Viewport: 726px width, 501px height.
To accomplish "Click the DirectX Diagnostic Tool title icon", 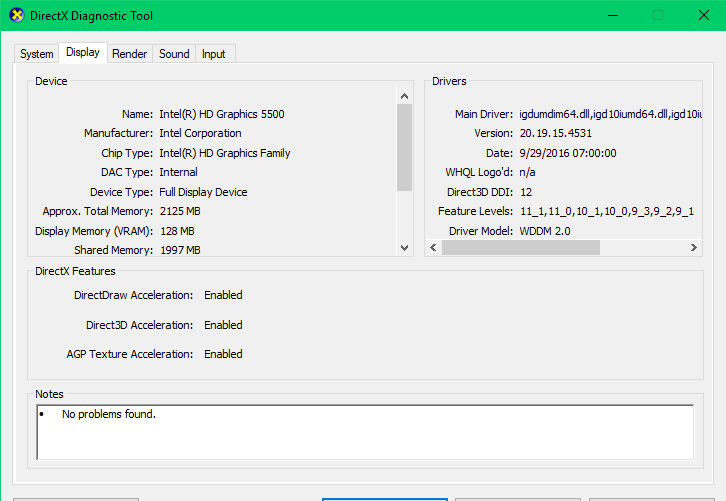I will (17, 15).
